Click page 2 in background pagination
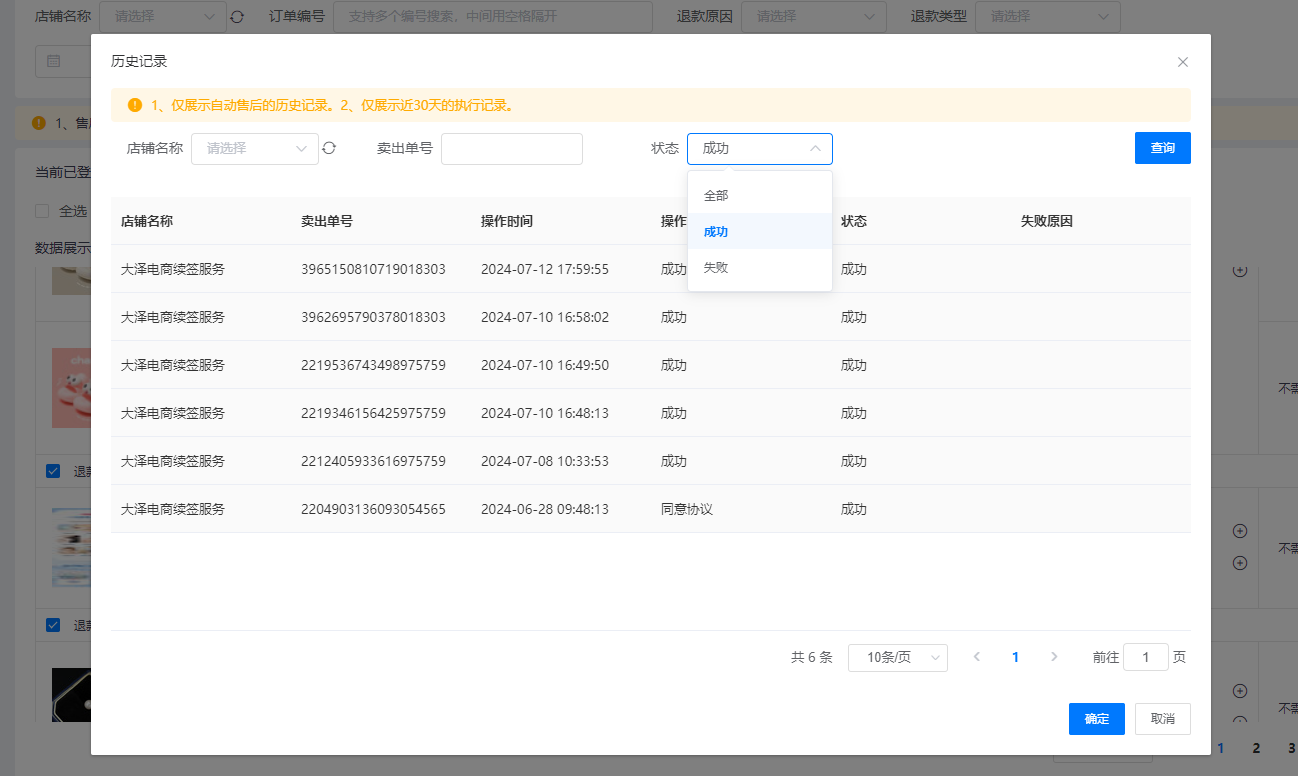 tap(1256, 748)
